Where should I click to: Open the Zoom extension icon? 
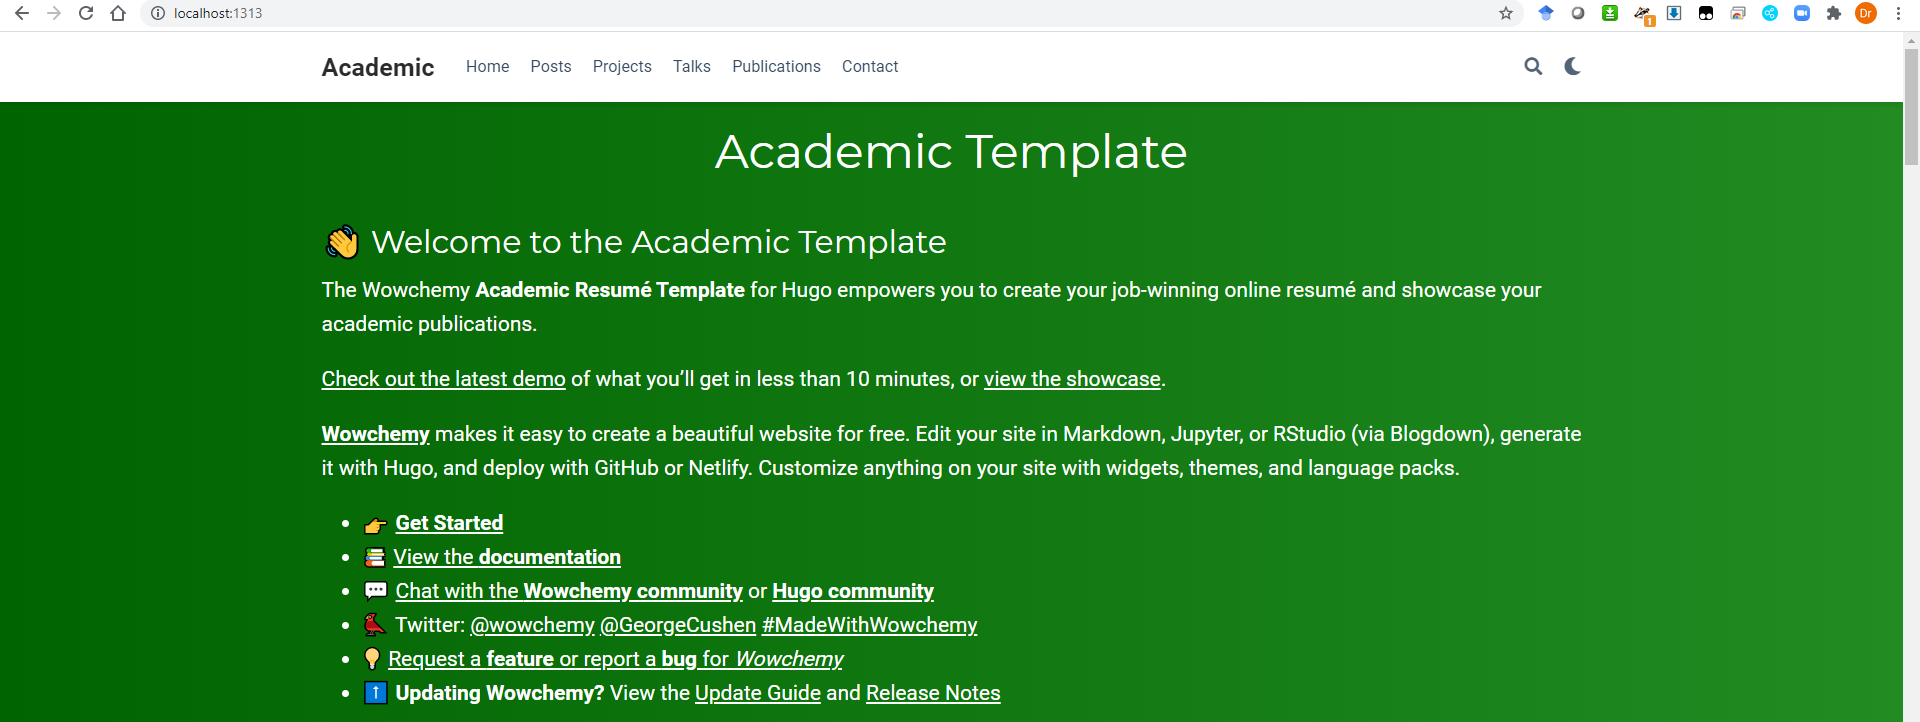click(1802, 13)
